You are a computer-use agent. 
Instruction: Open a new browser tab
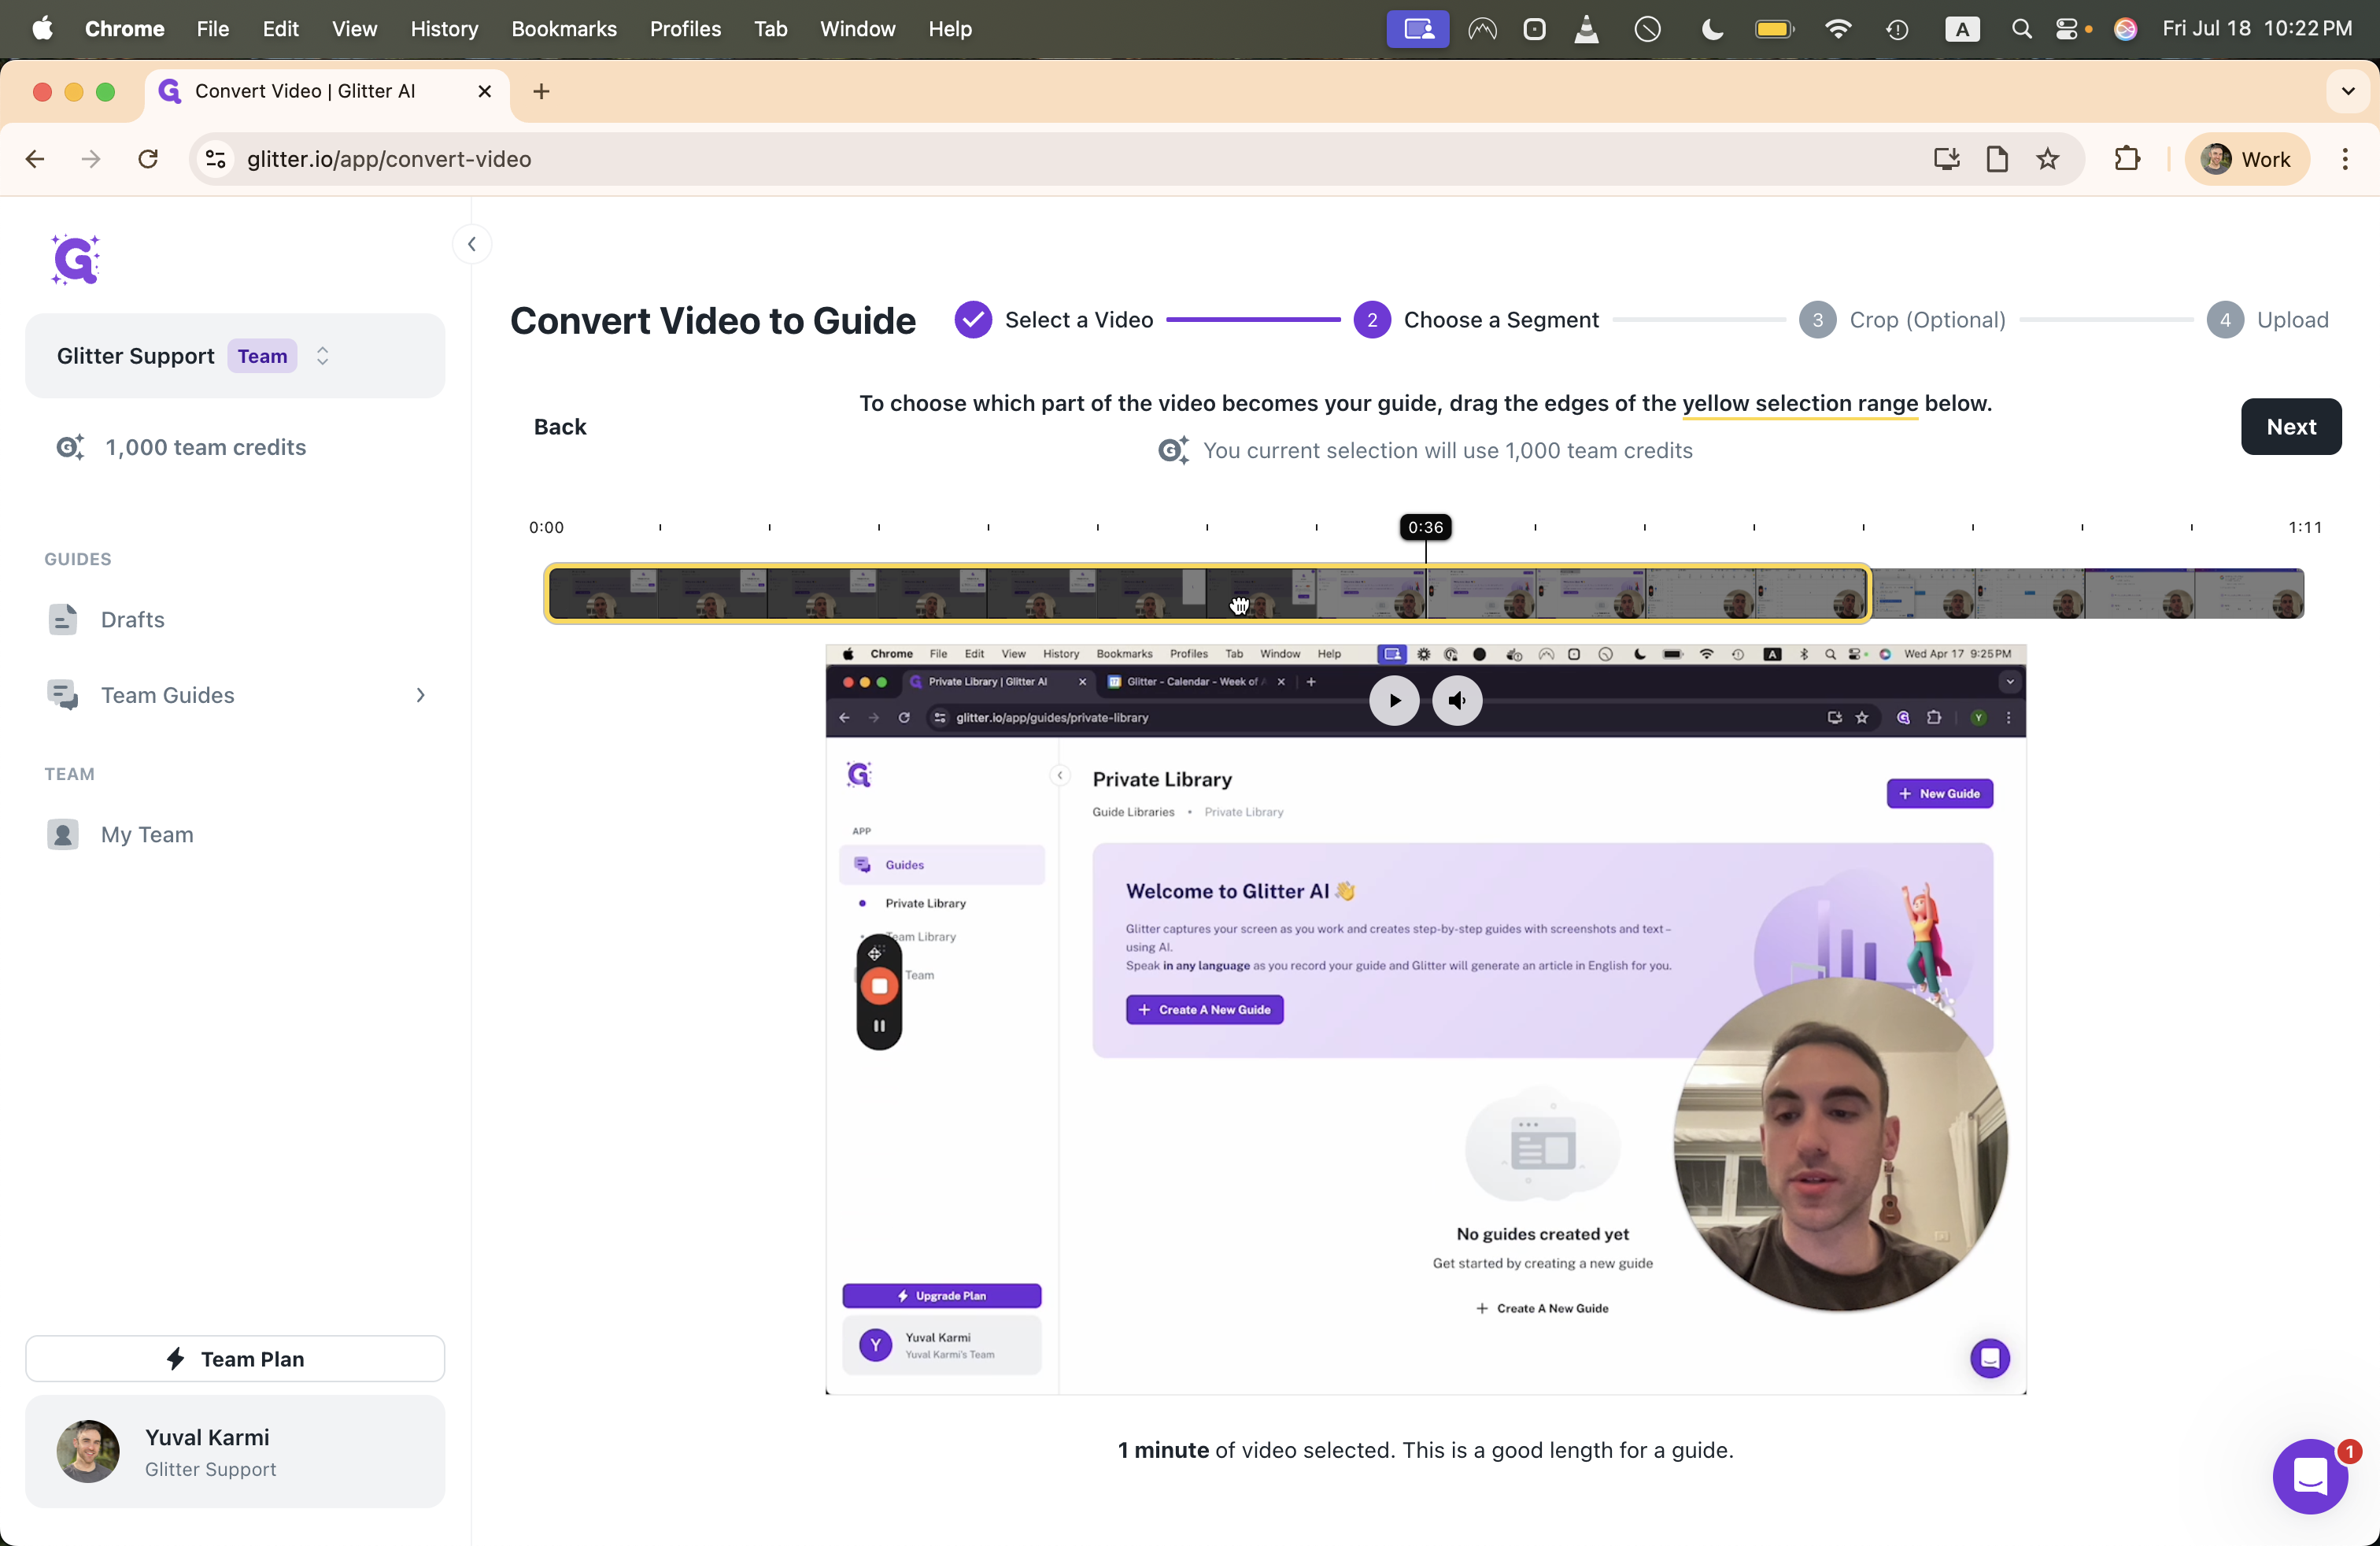[541, 92]
